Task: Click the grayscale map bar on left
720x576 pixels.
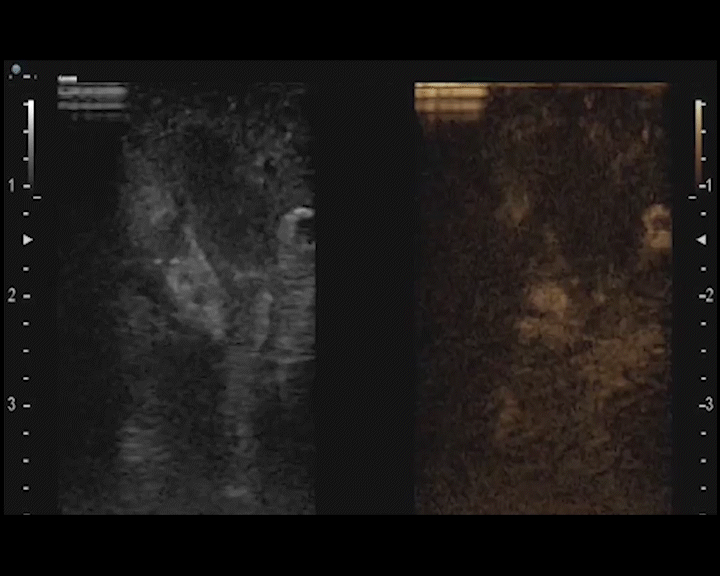Action: [30, 140]
